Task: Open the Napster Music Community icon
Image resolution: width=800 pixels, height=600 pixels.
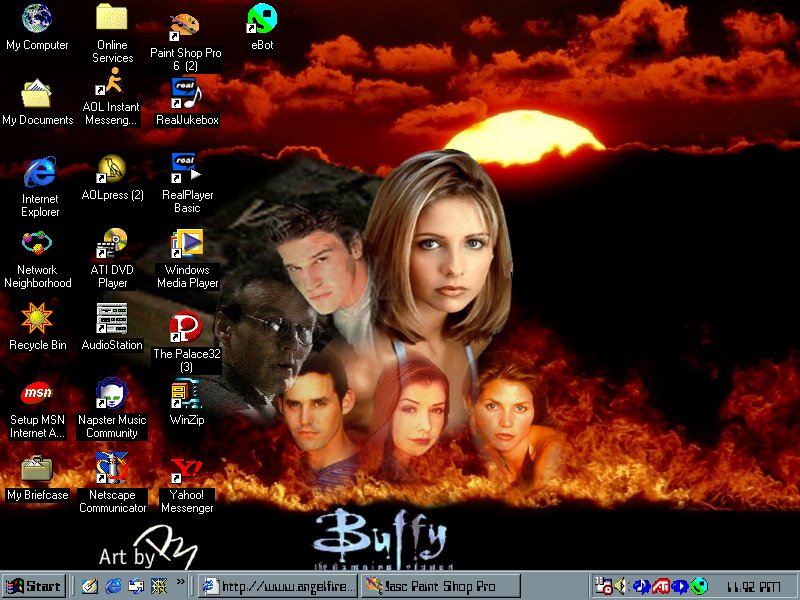Action: click(111, 393)
